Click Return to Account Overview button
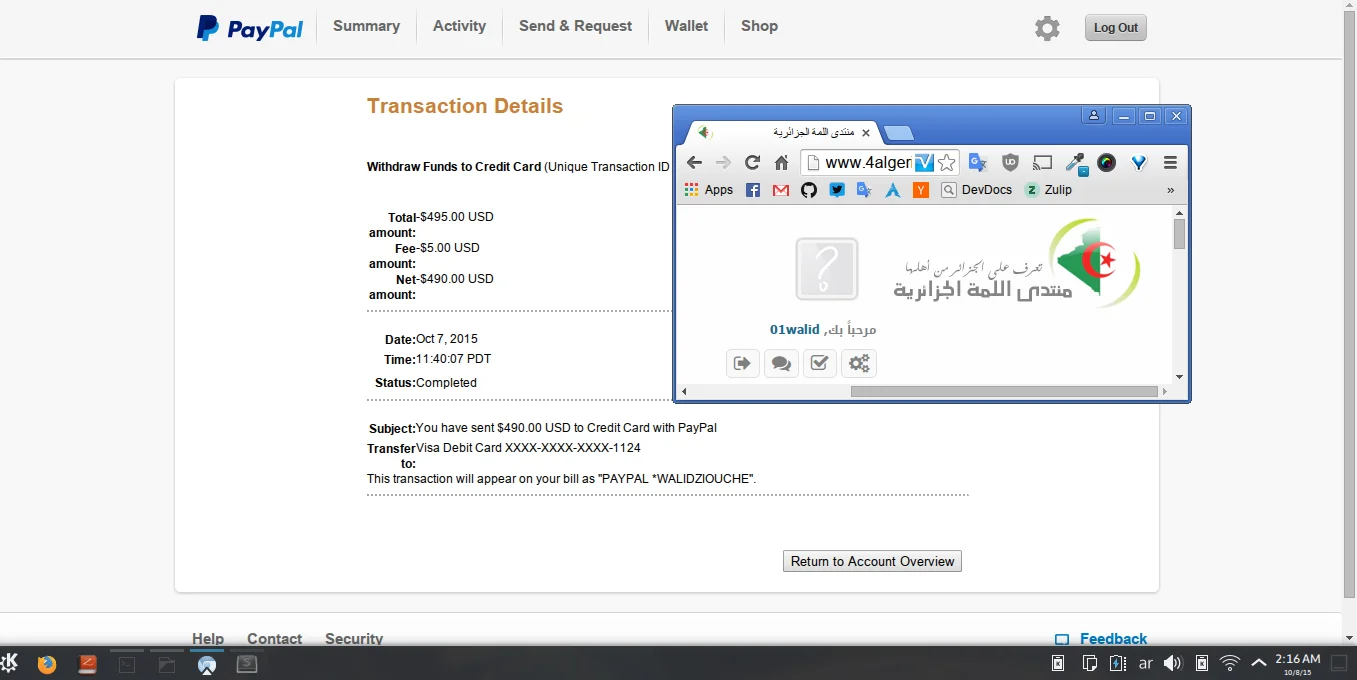Viewport: 1357px width, 680px height. [872, 561]
